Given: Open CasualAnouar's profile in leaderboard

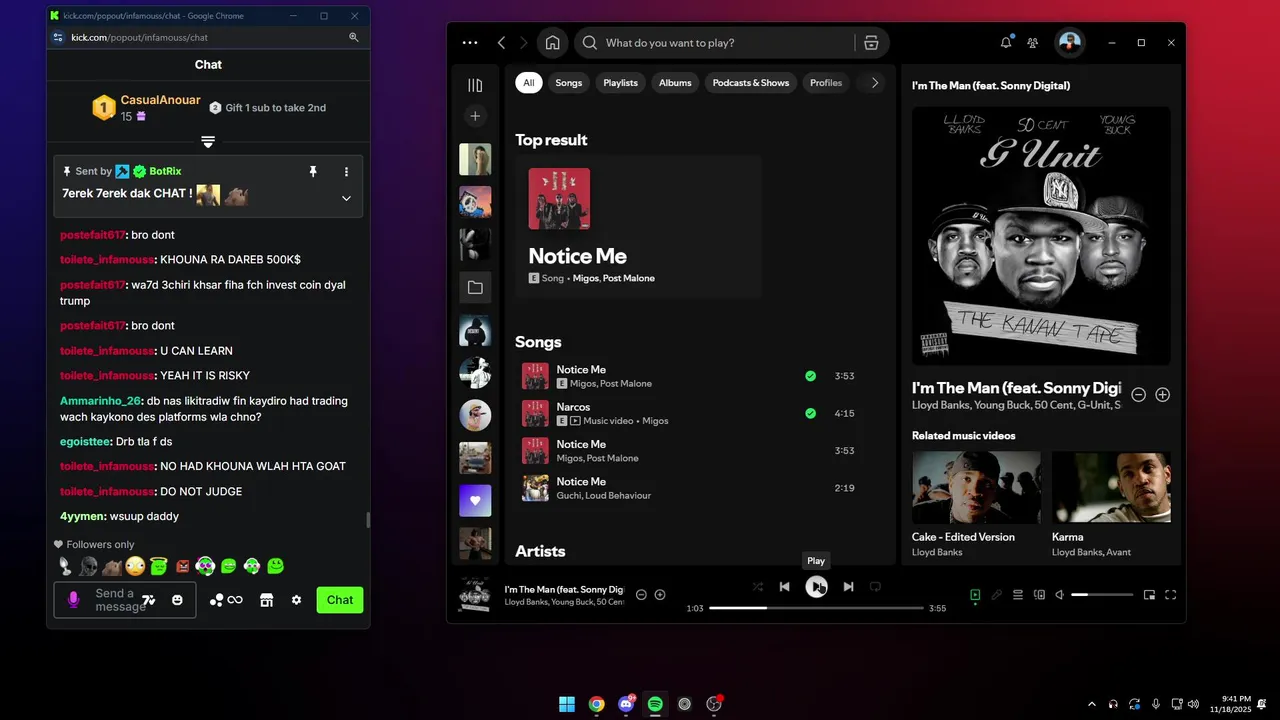Looking at the screenshot, I should click(x=160, y=100).
